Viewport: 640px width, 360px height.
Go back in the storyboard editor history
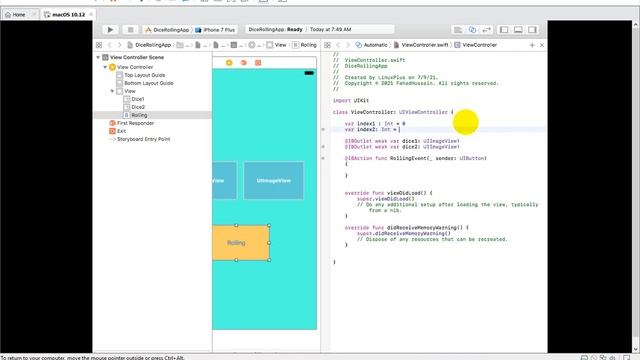point(109,45)
